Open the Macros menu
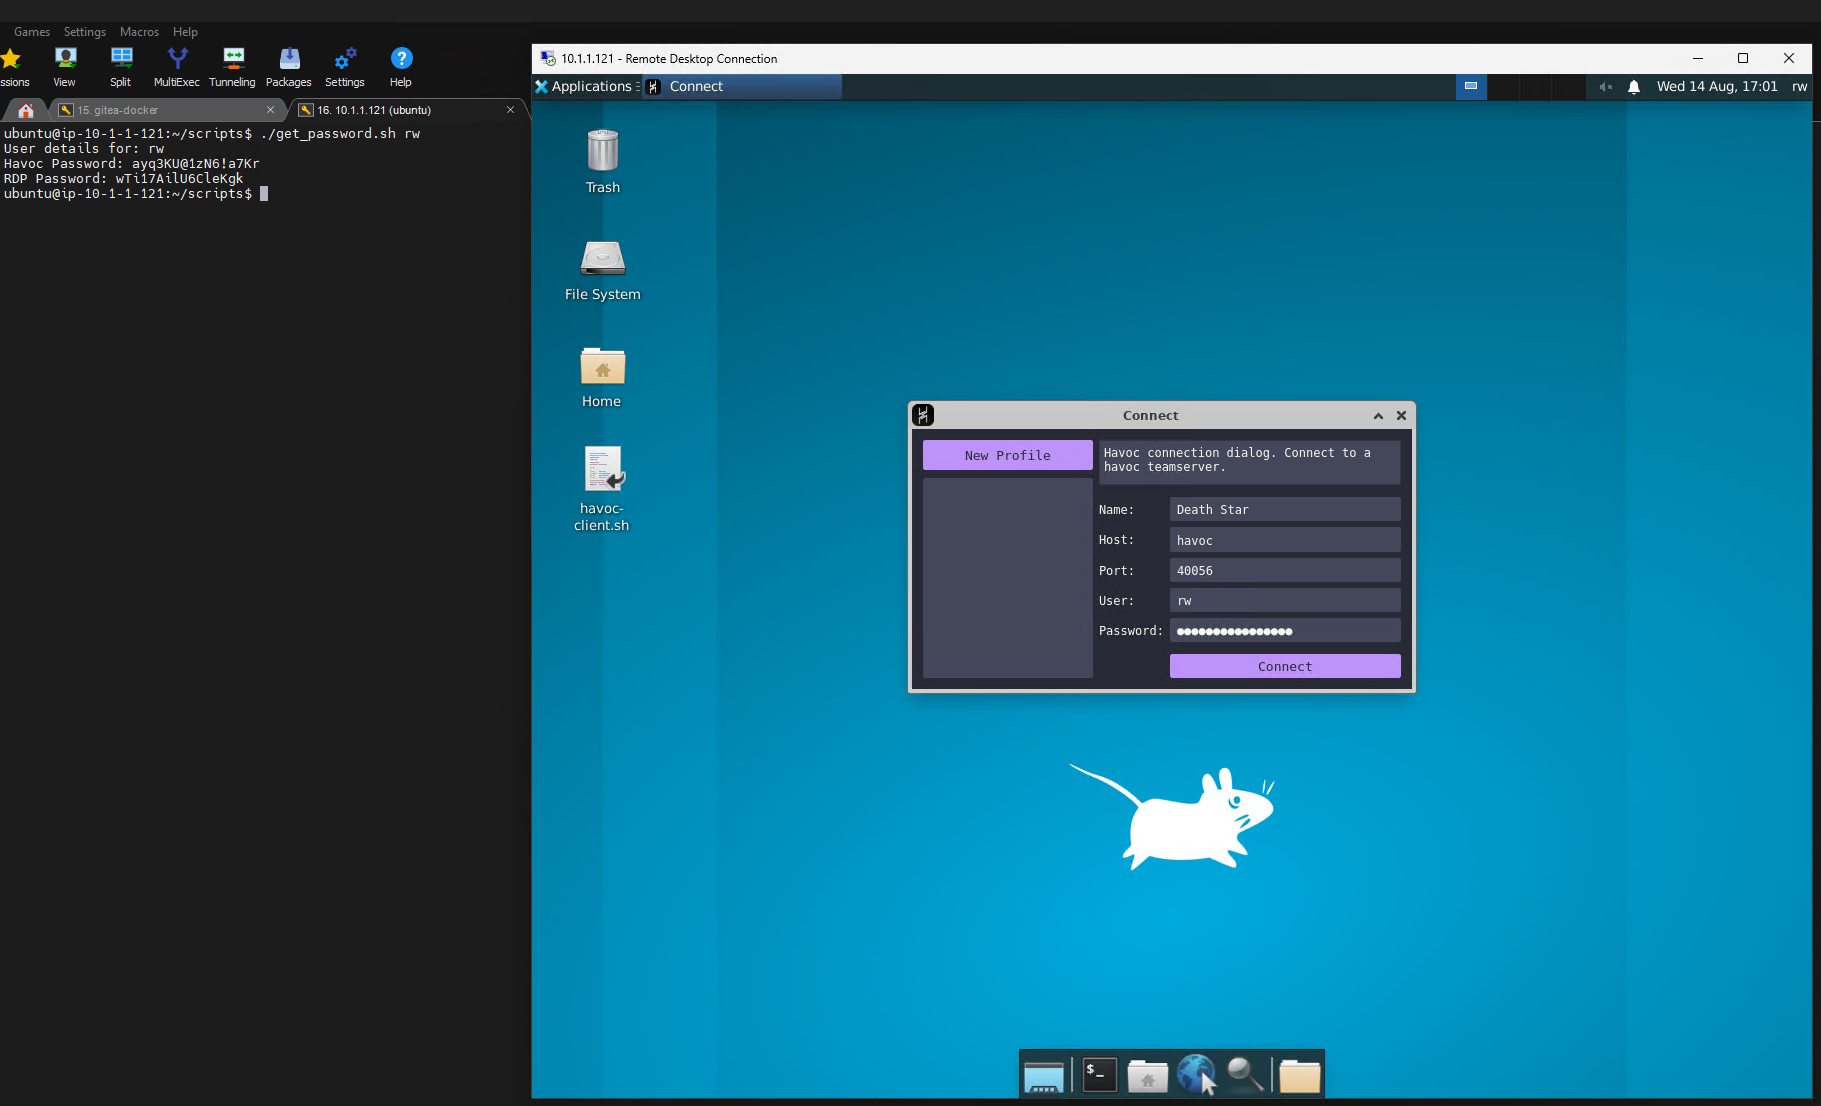This screenshot has width=1821, height=1106. [139, 32]
